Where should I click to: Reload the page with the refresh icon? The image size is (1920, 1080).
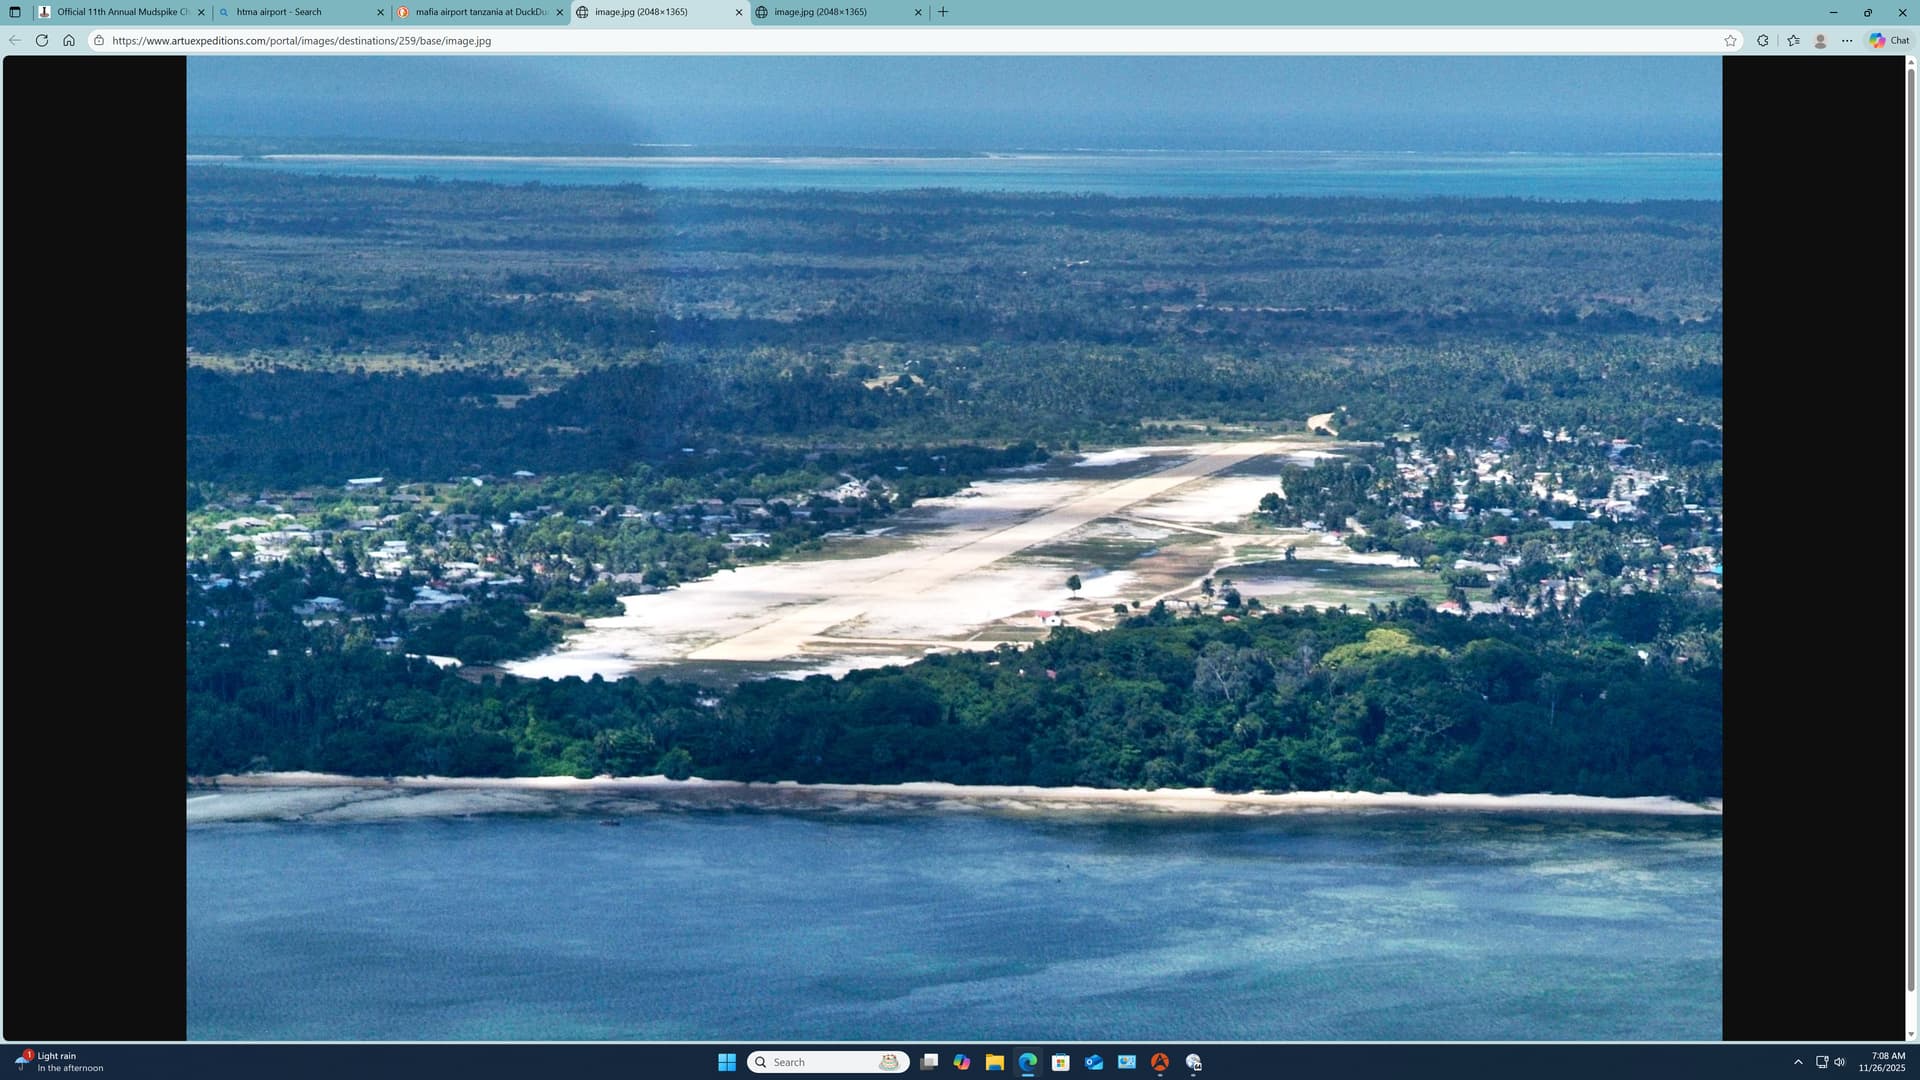pos(42,40)
